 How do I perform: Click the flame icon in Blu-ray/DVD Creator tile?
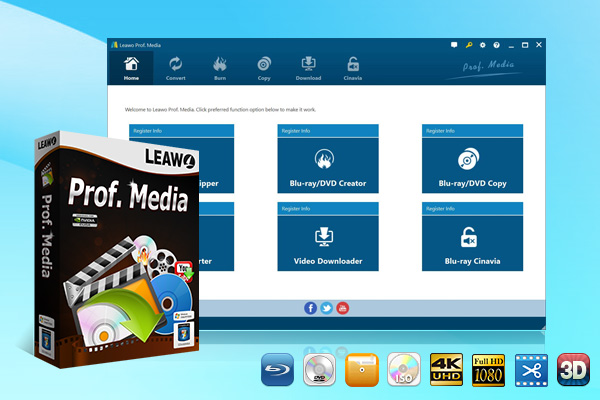(x=324, y=158)
